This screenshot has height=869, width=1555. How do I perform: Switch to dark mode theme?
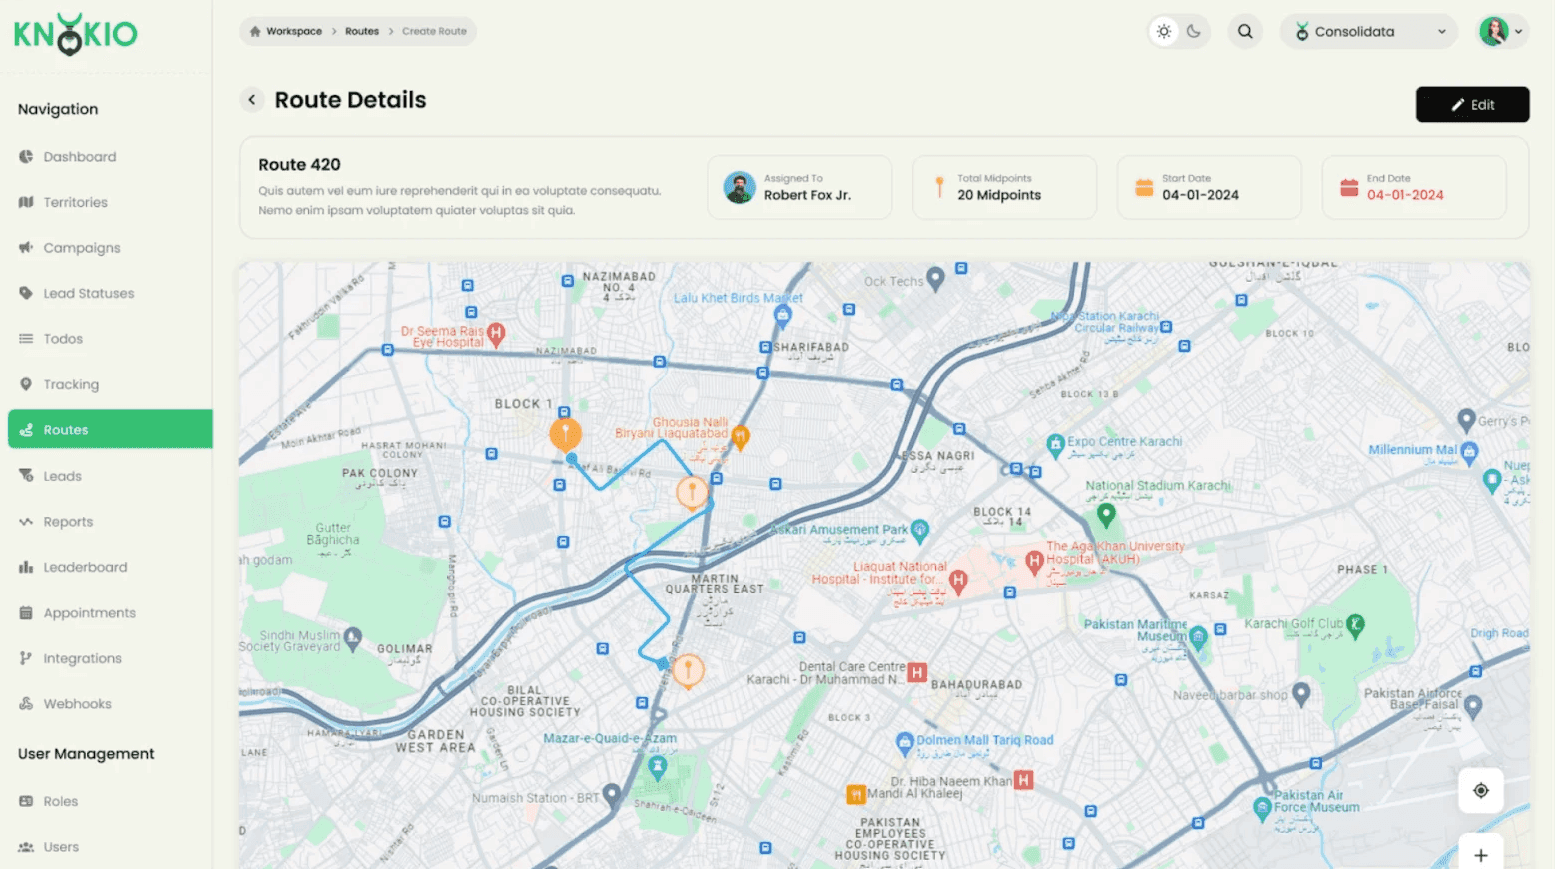(x=1192, y=31)
